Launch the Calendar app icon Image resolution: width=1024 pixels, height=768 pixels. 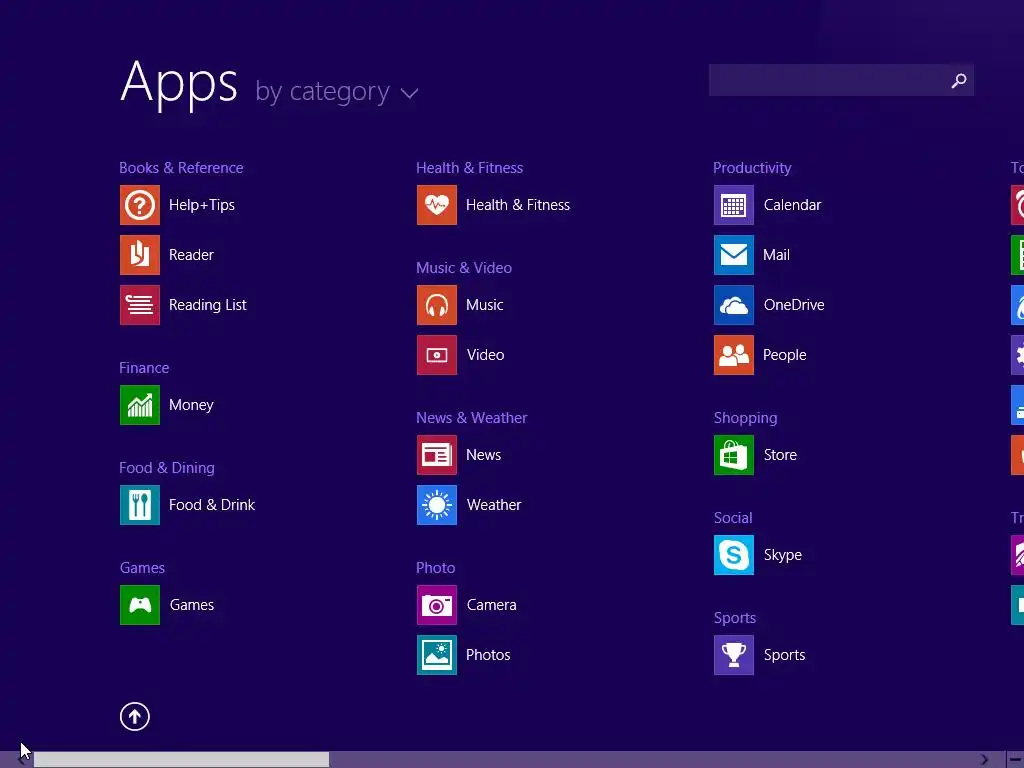click(x=734, y=205)
